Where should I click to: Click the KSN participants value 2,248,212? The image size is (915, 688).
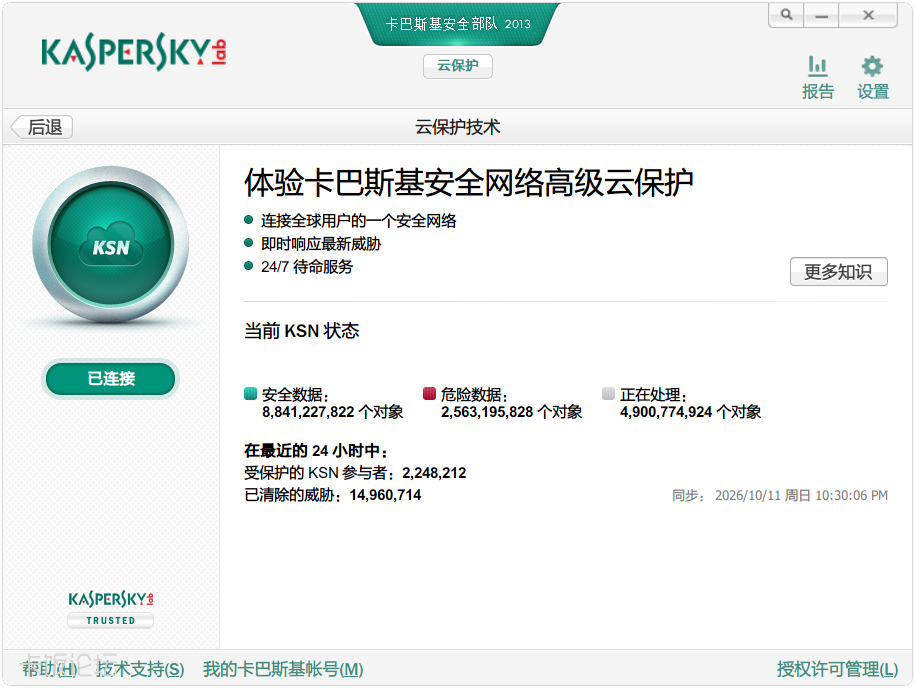[x=434, y=473]
